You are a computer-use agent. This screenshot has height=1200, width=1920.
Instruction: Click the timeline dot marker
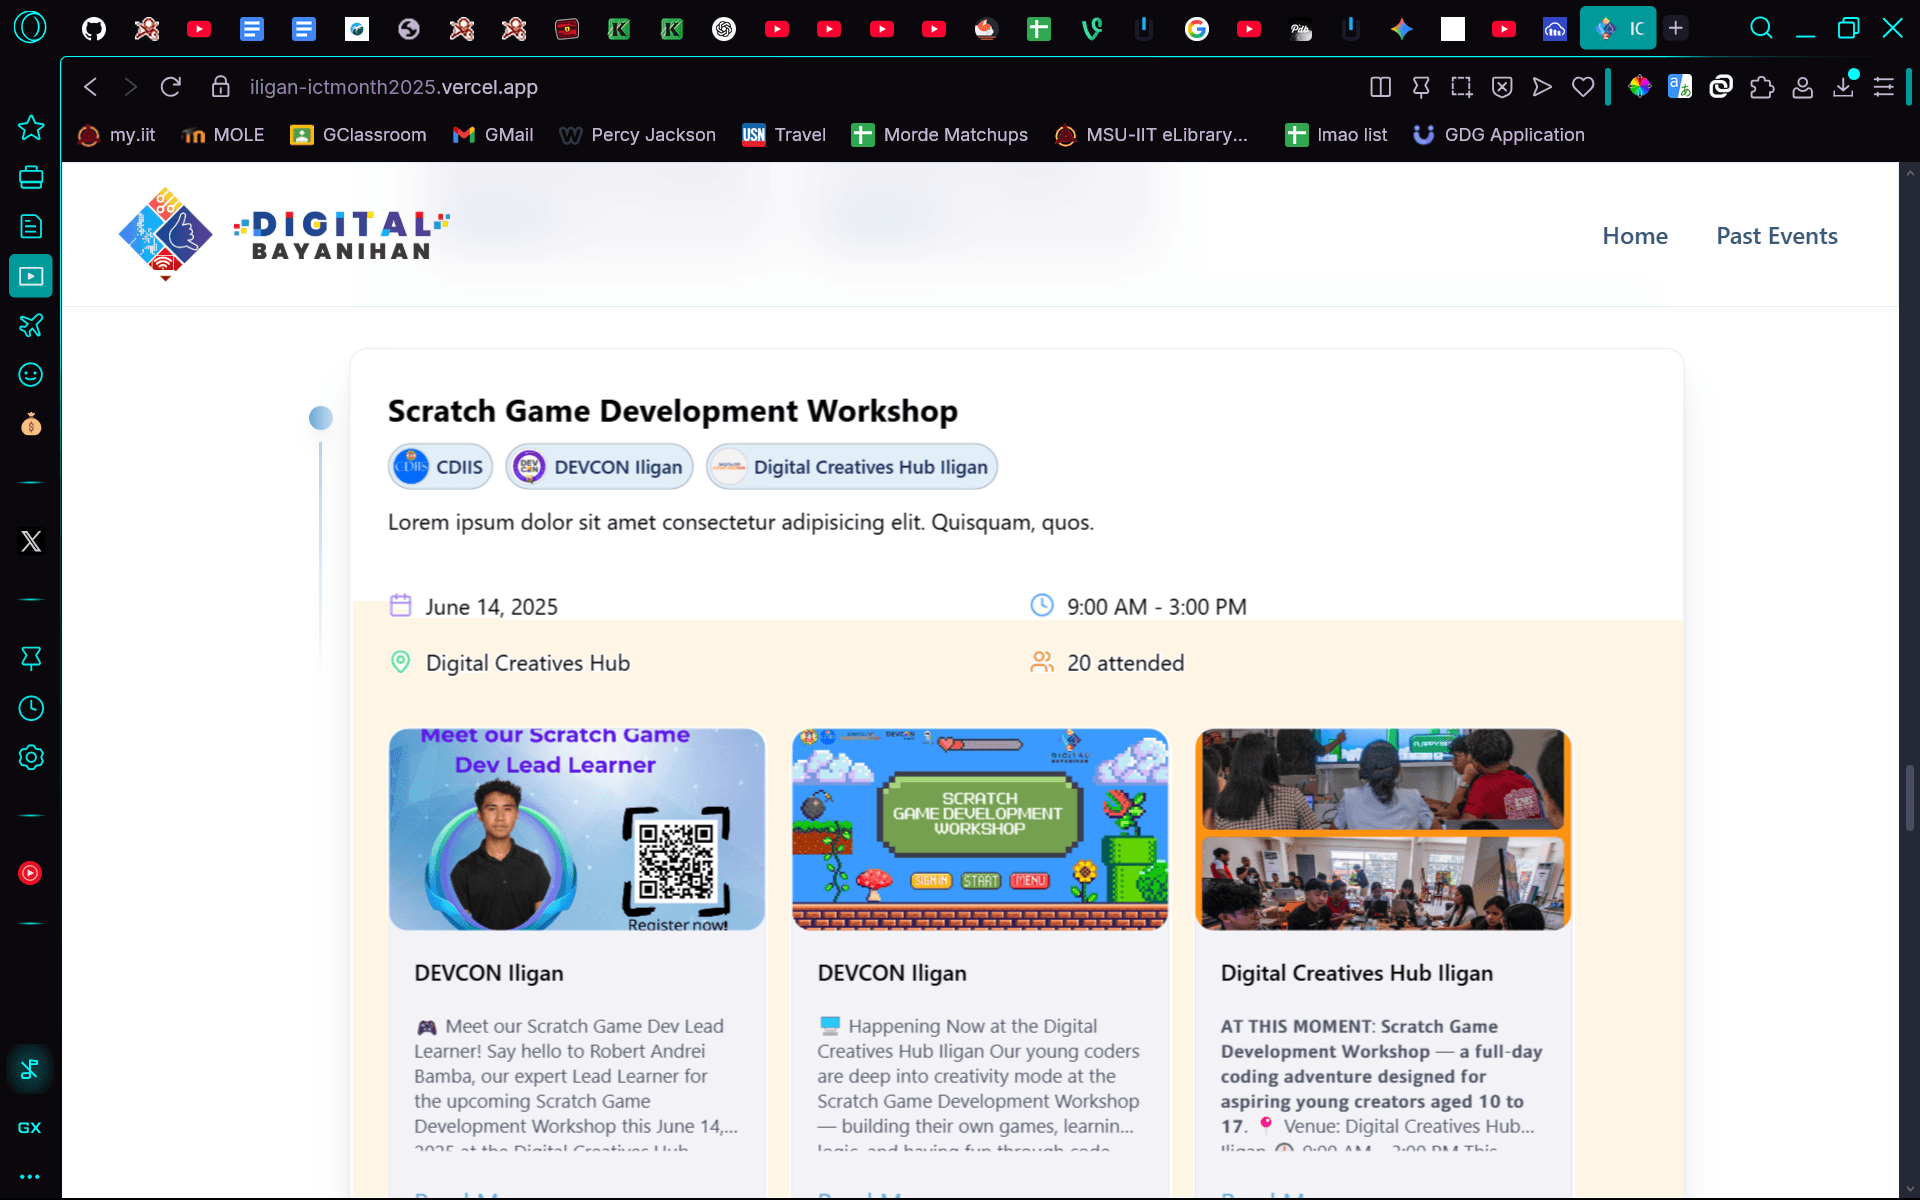click(x=321, y=418)
